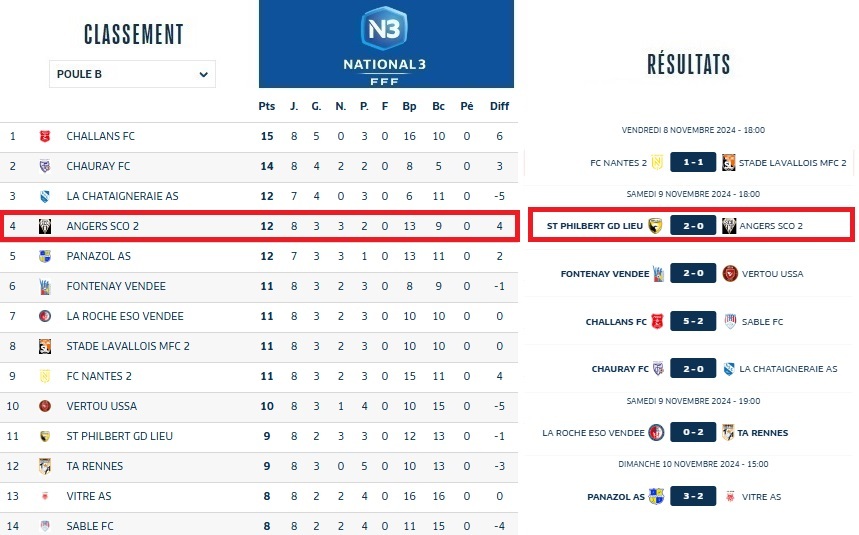Click Chauray FC crest in standings
This screenshot has width=859, height=535.
[x=44, y=166]
